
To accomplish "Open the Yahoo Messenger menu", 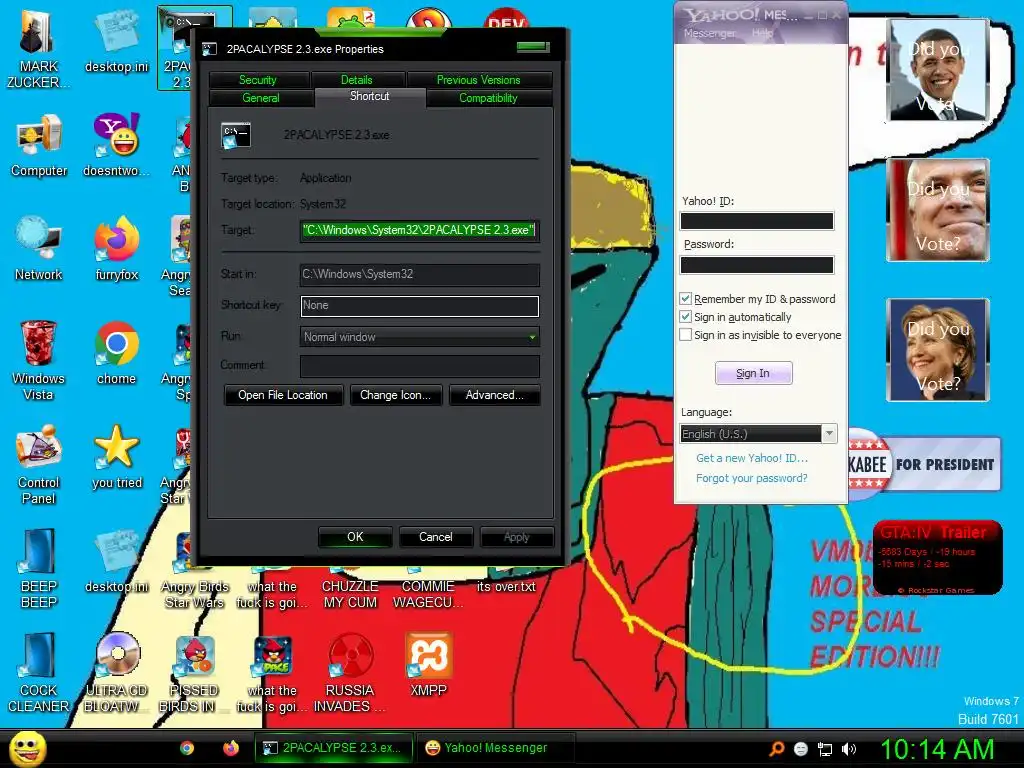I will pyautogui.click(x=709, y=33).
